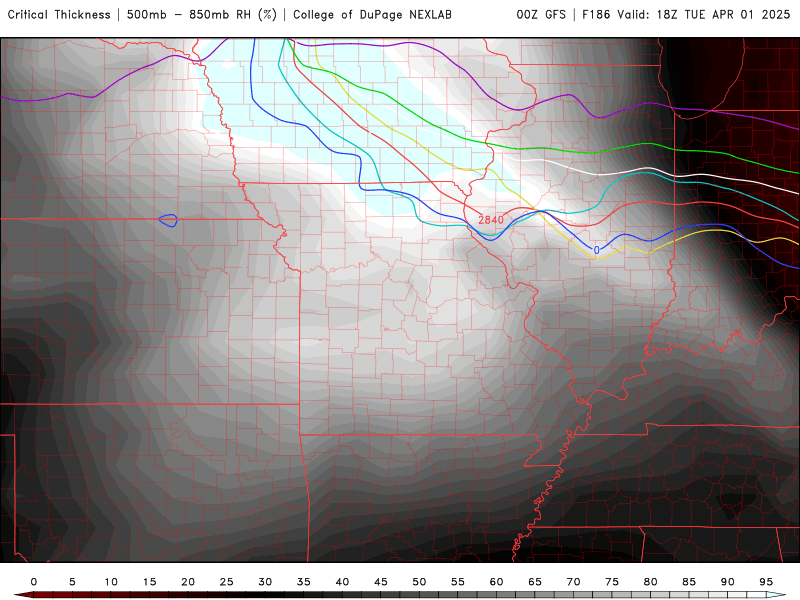
Task: Click the "15" value on the color scale
Action: click(149, 582)
